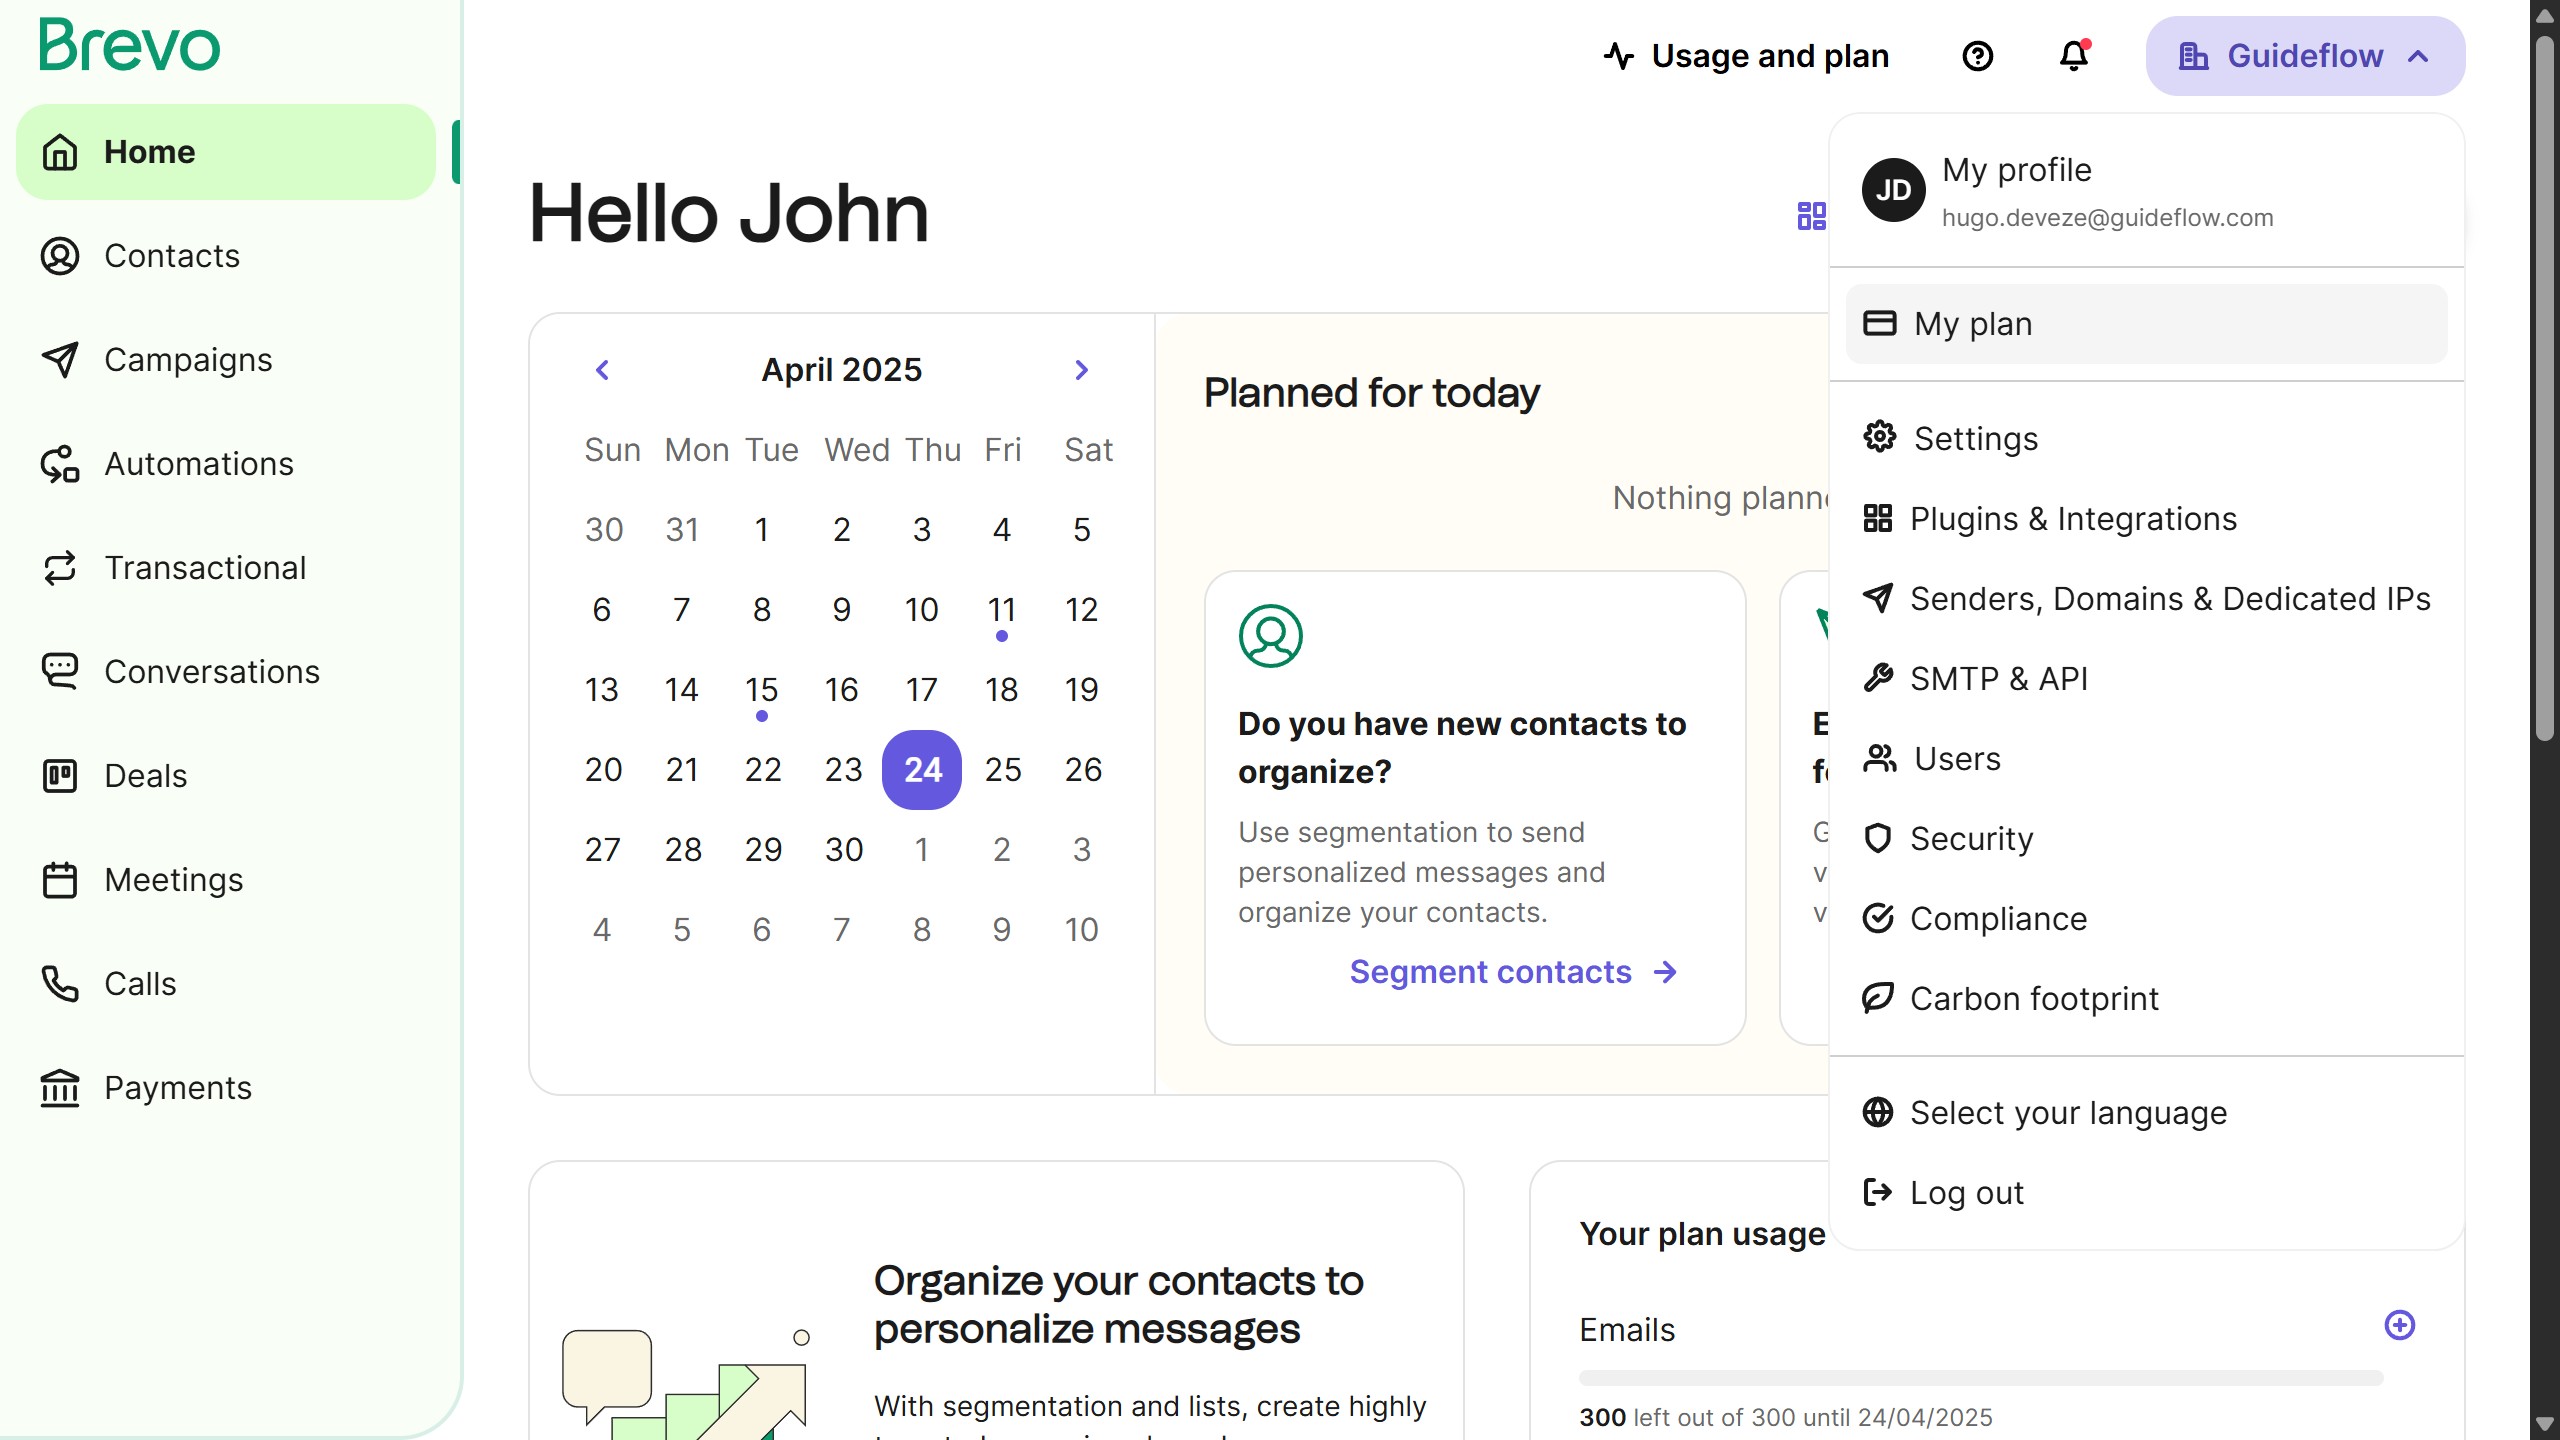The width and height of the screenshot is (2560, 1440).
Task: Click the notifications bell icon
Action: [2074, 56]
